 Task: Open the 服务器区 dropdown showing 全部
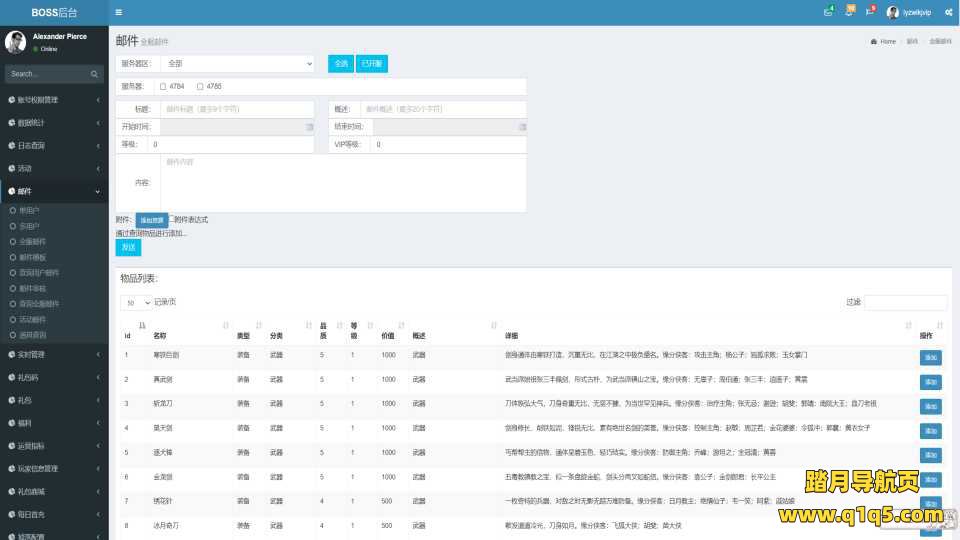point(238,64)
